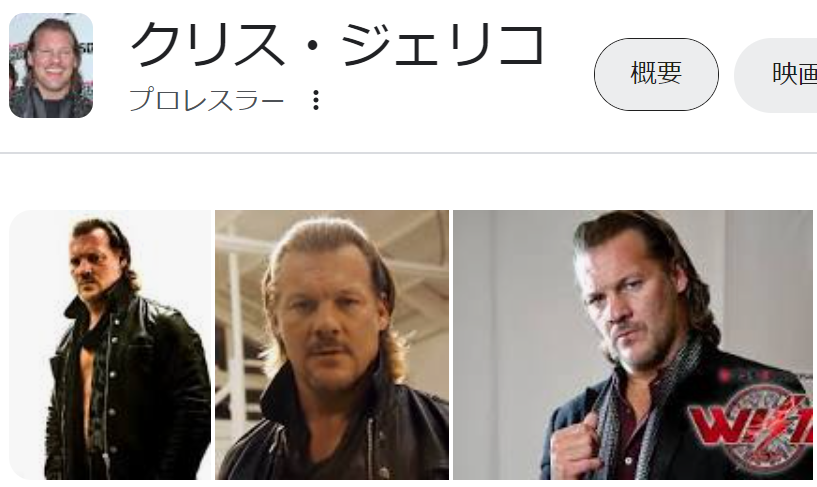Click the プロレスラー subtitle text
Screen dimensions: 817x487
click(x=207, y=100)
